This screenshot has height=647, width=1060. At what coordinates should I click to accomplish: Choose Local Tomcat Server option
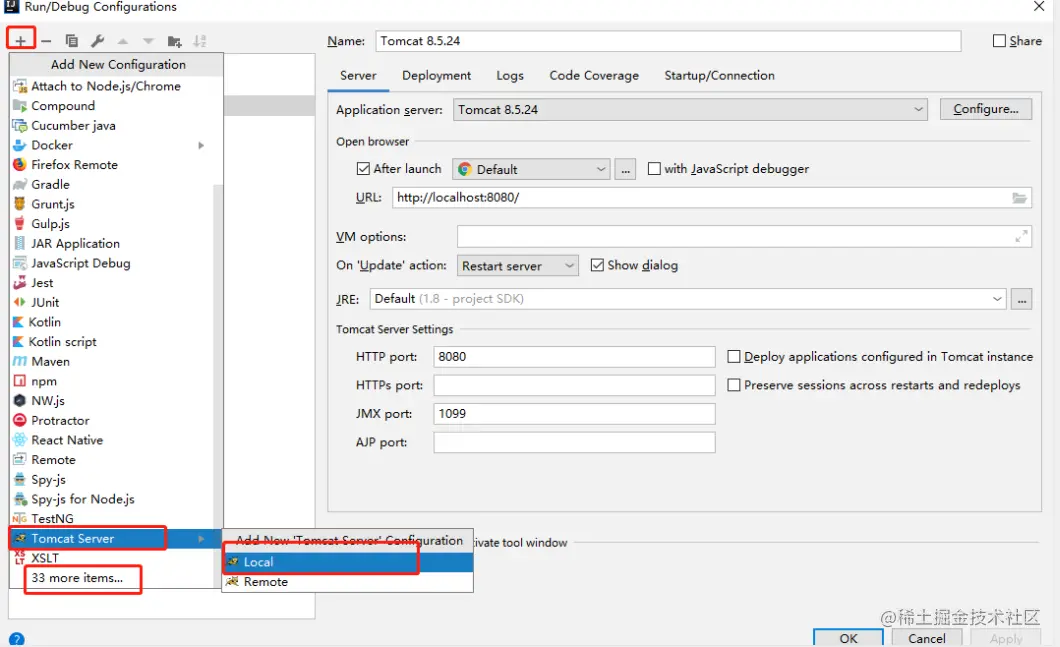coord(347,562)
